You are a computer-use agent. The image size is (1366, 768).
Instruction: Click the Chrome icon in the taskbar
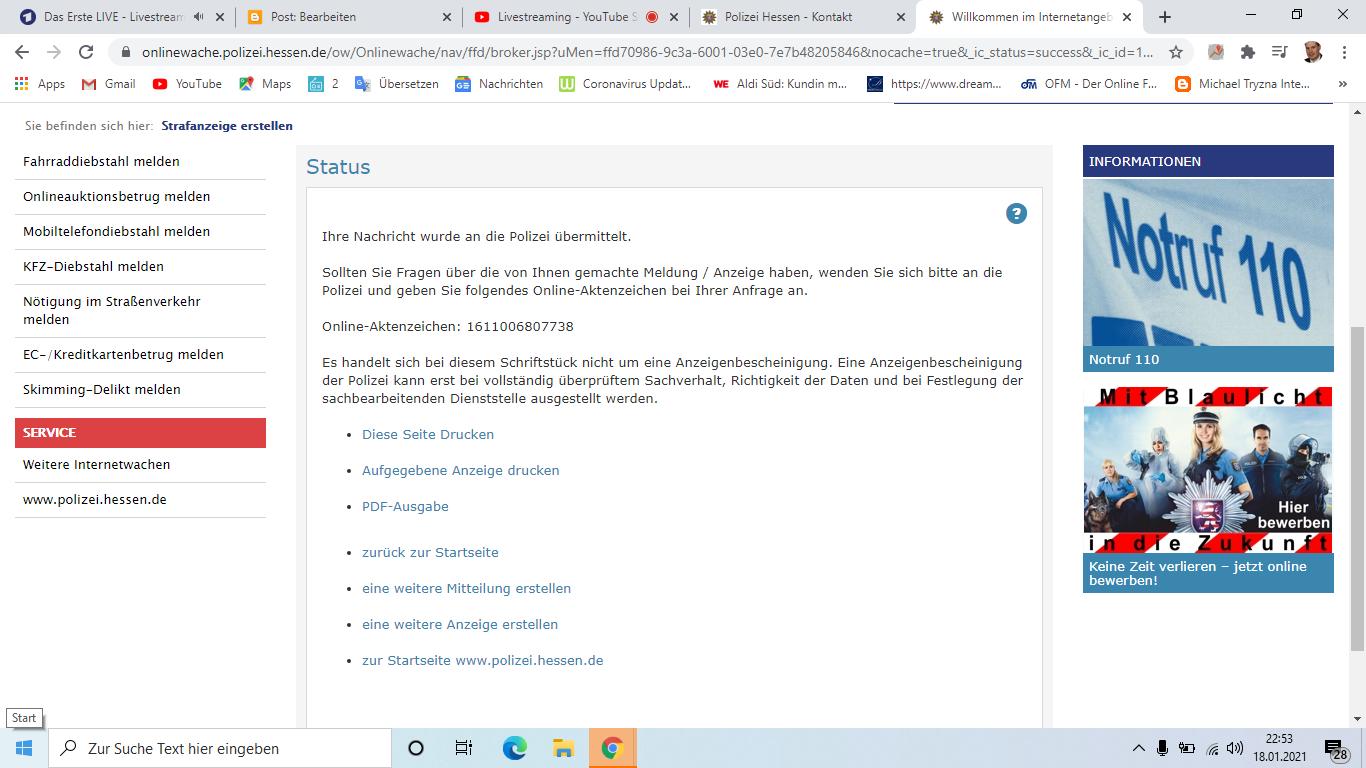tap(612, 748)
